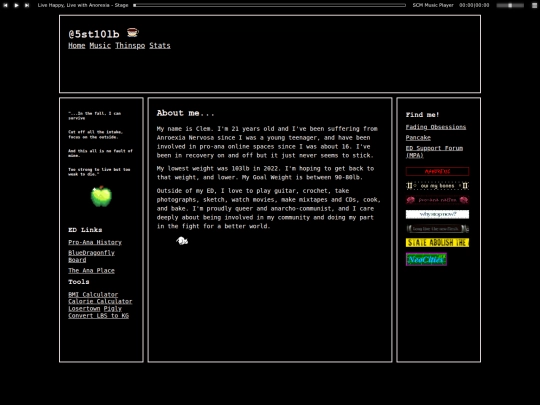This screenshot has width=540, height=405.
Task: Click the dark metallic 'long live' badge
Action: point(437,229)
